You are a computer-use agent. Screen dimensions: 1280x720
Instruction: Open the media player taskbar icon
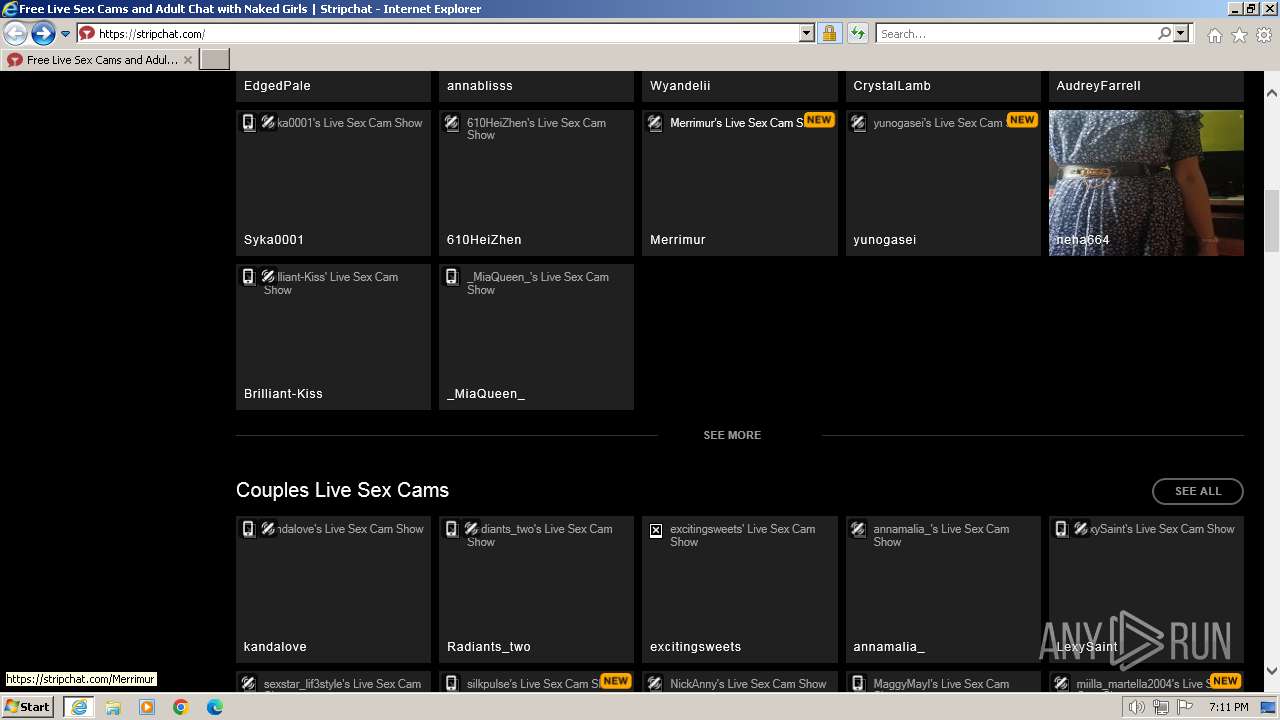tap(147, 707)
